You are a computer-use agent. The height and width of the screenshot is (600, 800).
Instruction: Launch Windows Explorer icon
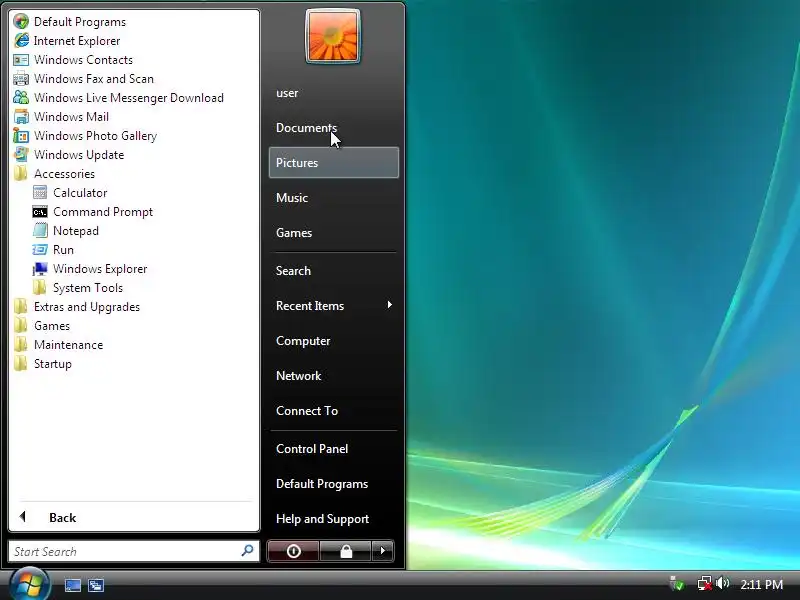[x=40, y=269]
